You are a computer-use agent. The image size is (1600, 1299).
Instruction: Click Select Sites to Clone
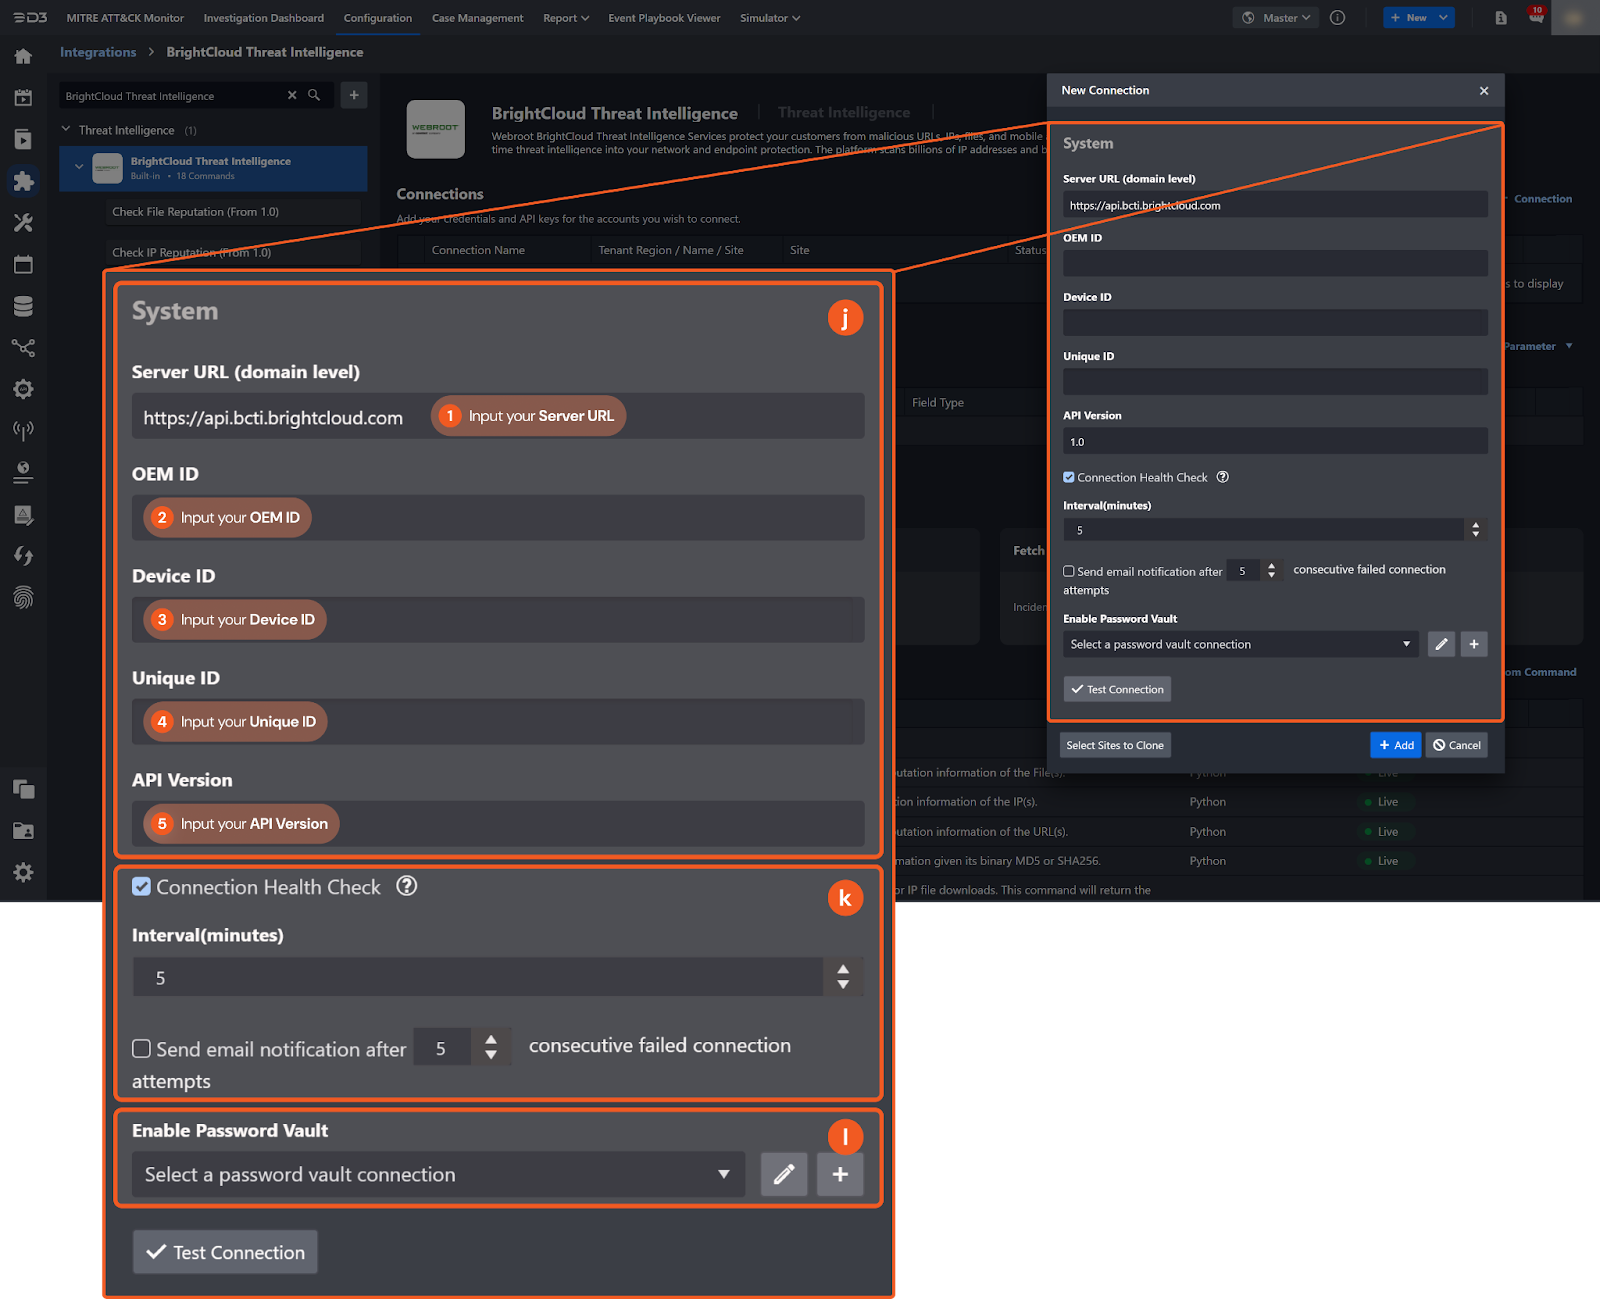[1114, 744]
